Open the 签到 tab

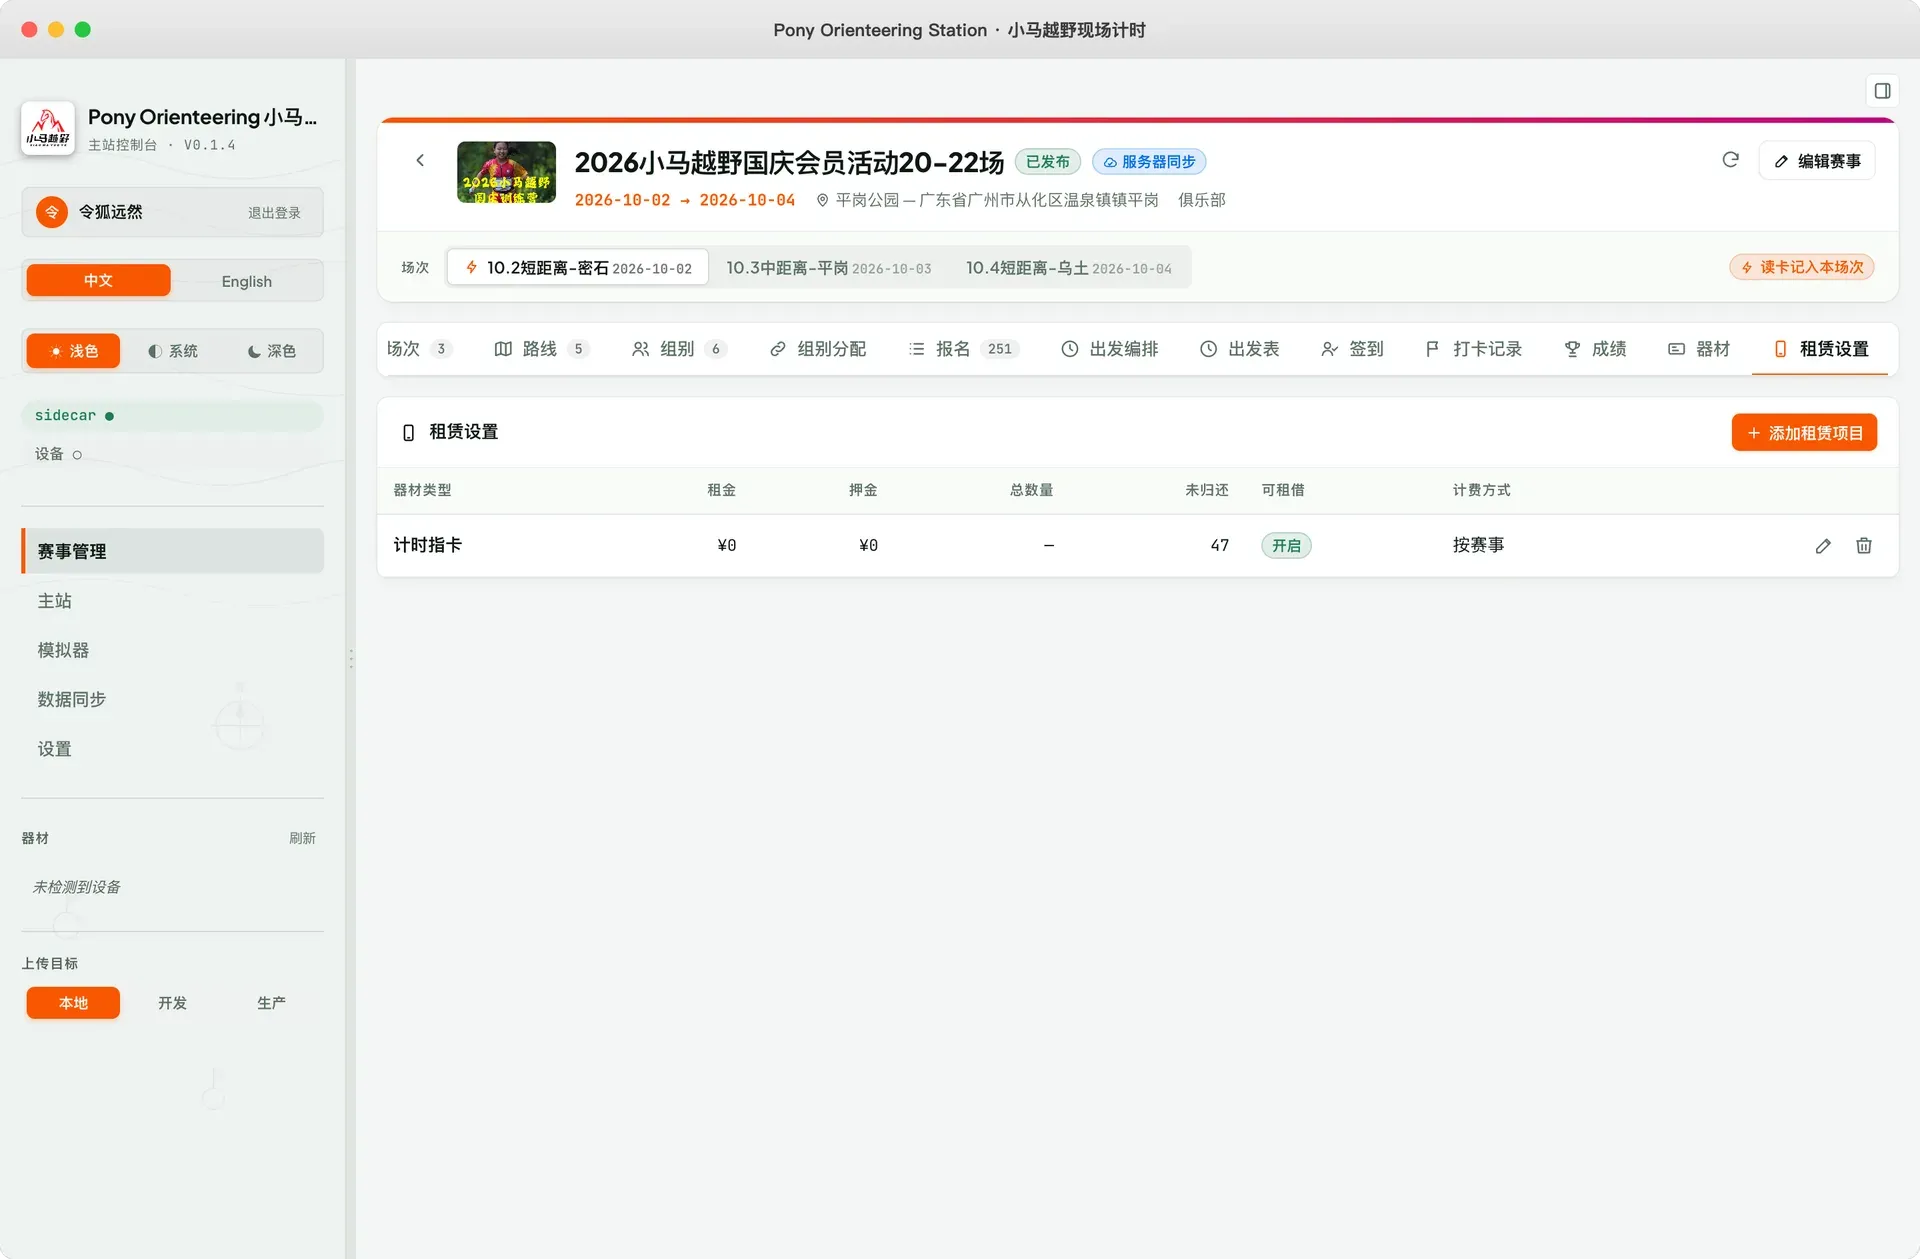point(1351,348)
